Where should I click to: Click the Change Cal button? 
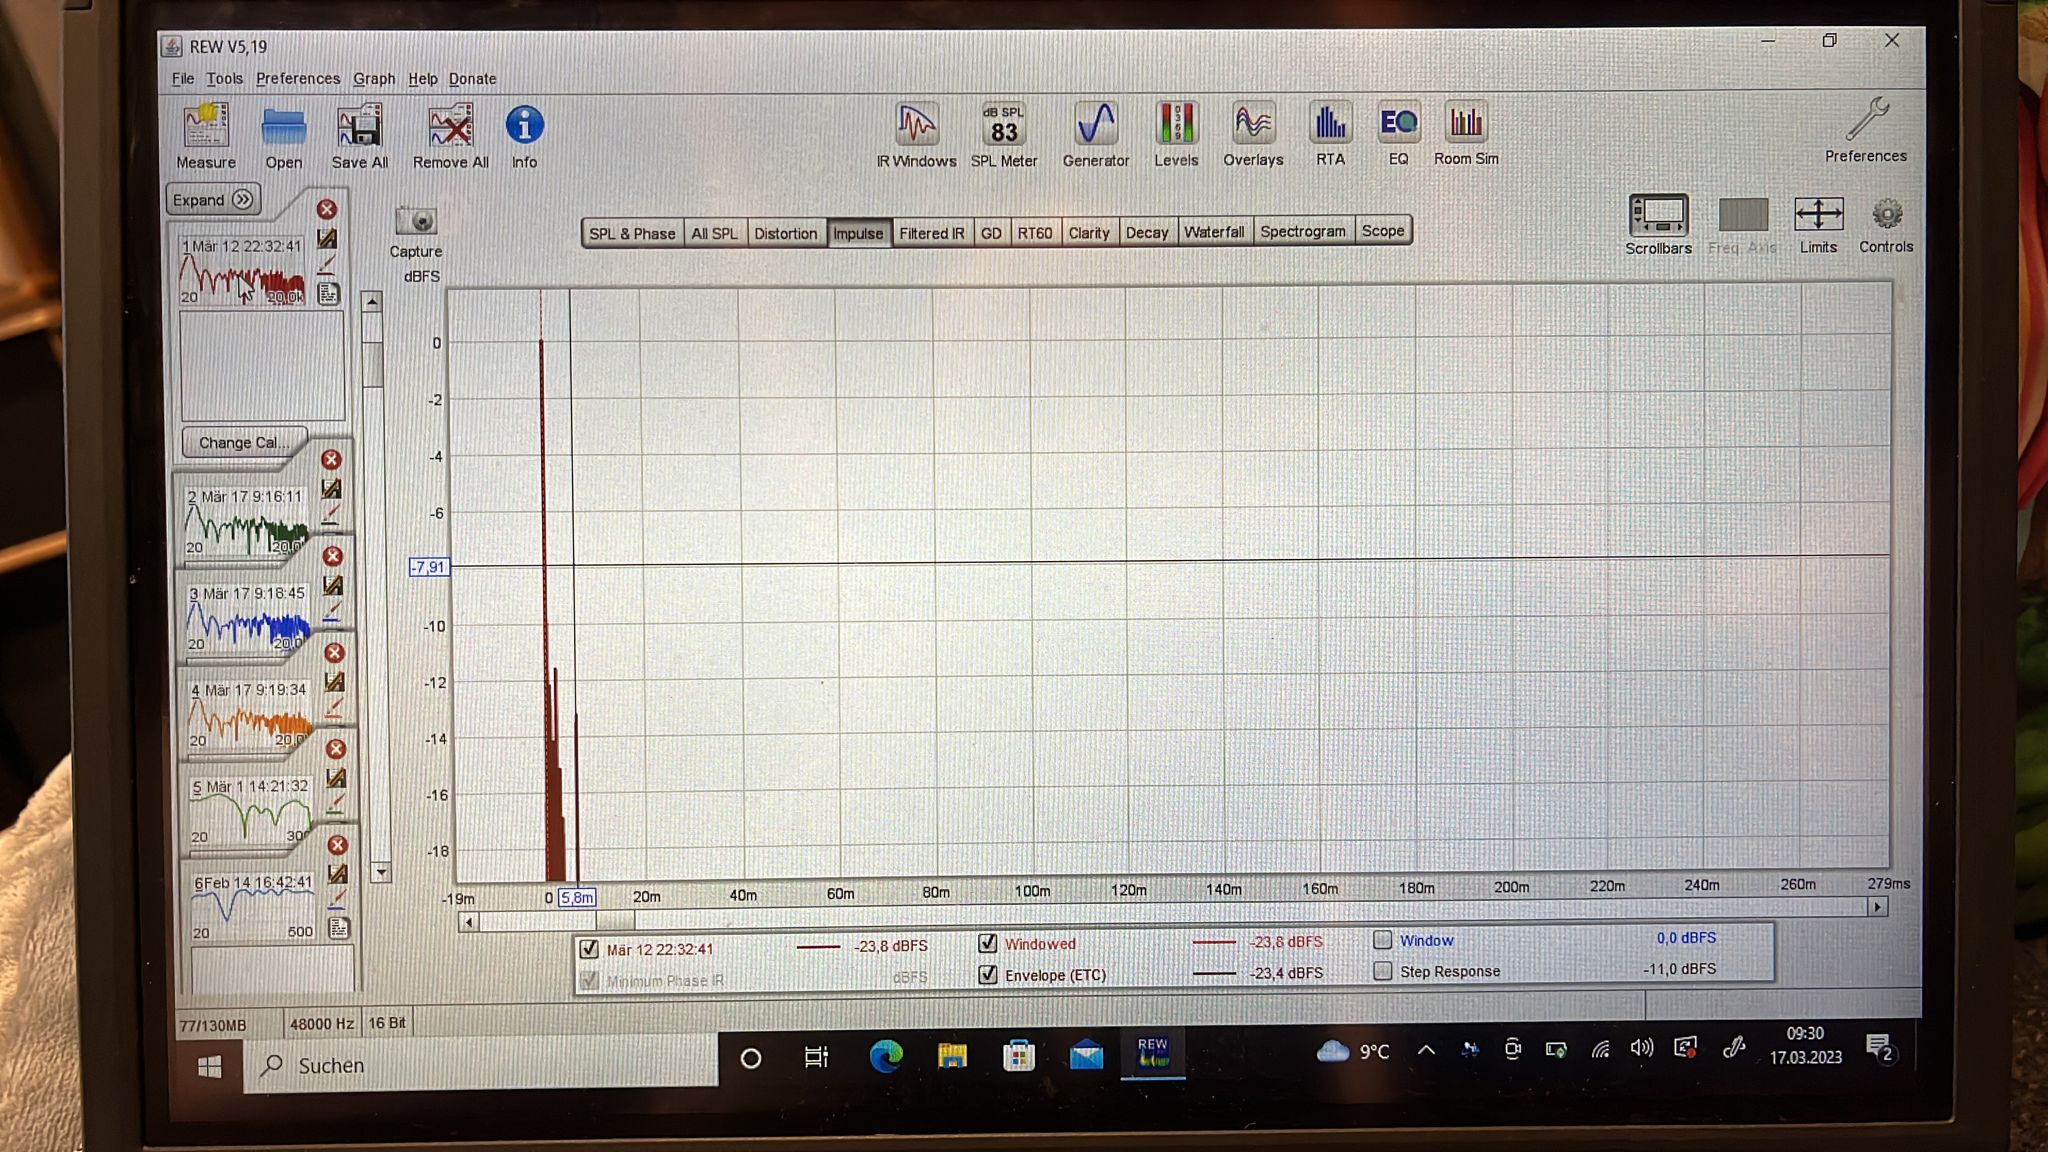[x=243, y=442]
